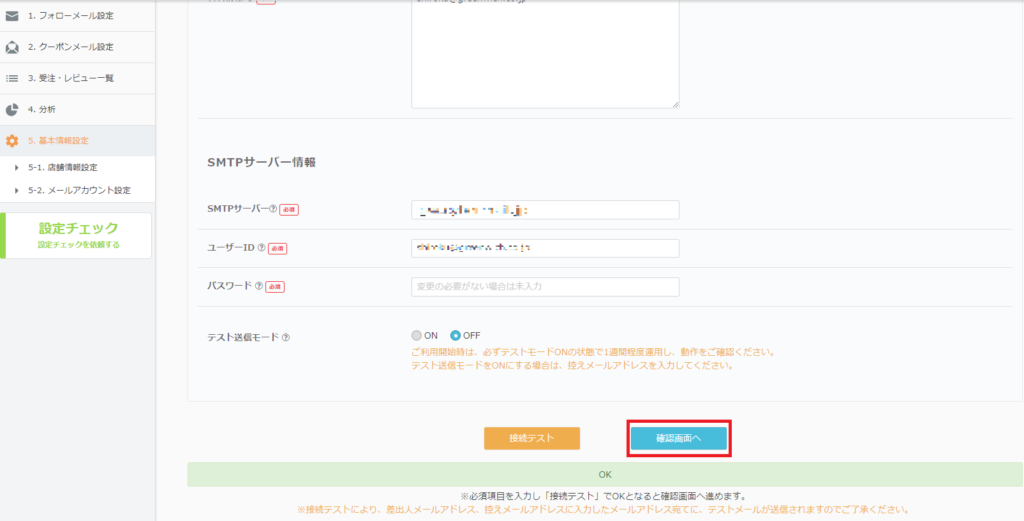Click the textarea resize handle corner
The image size is (1024, 521).
pos(676,104)
